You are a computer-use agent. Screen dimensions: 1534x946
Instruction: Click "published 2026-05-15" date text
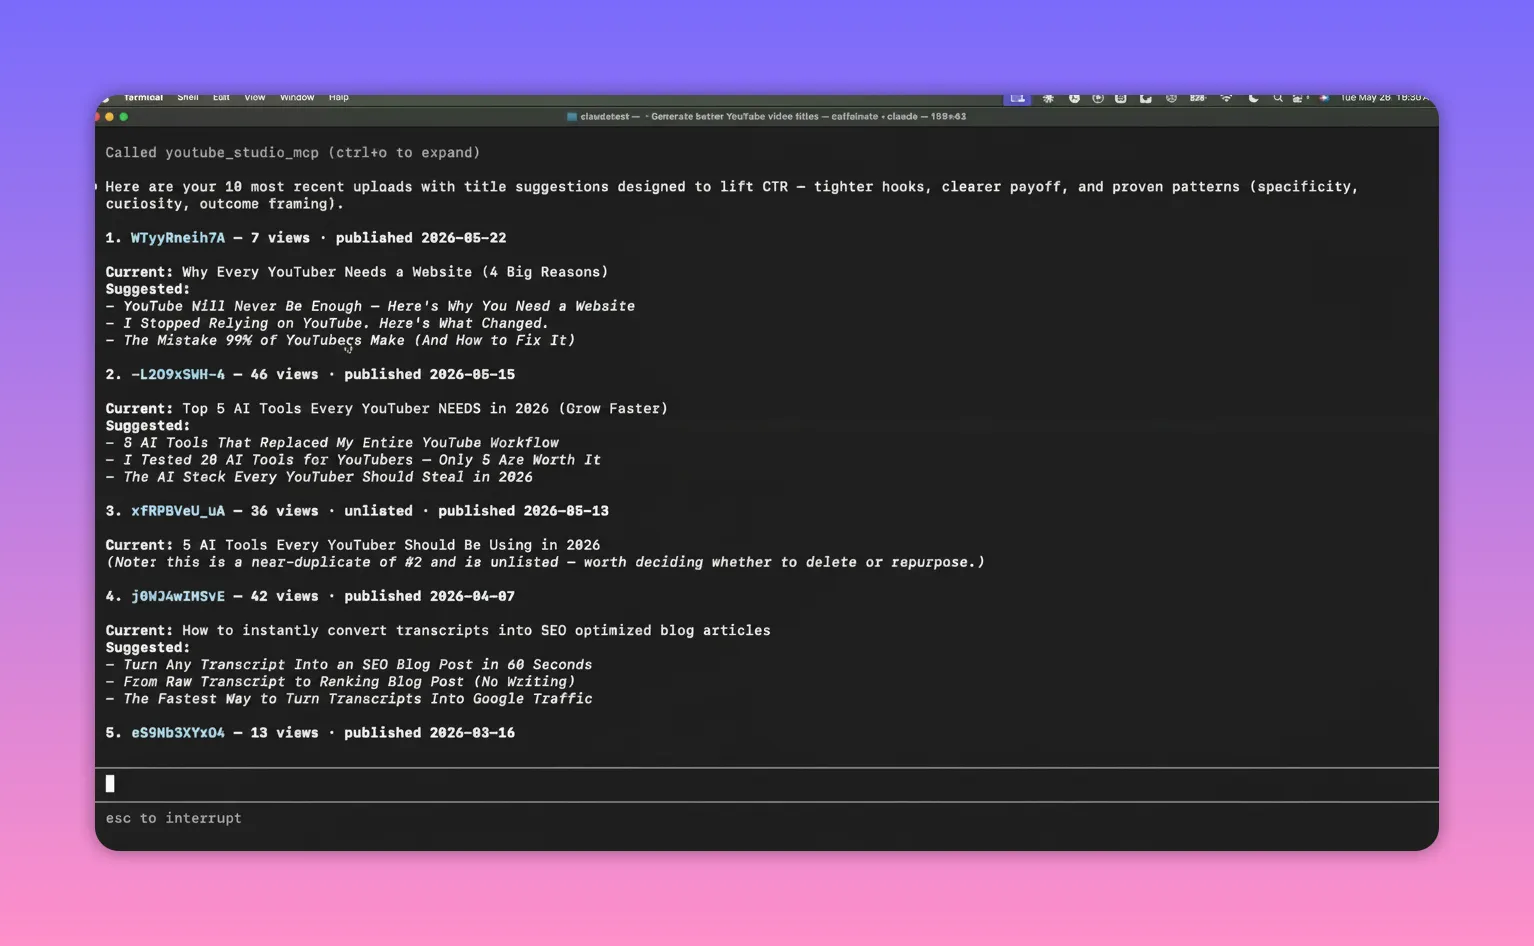pos(430,375)
